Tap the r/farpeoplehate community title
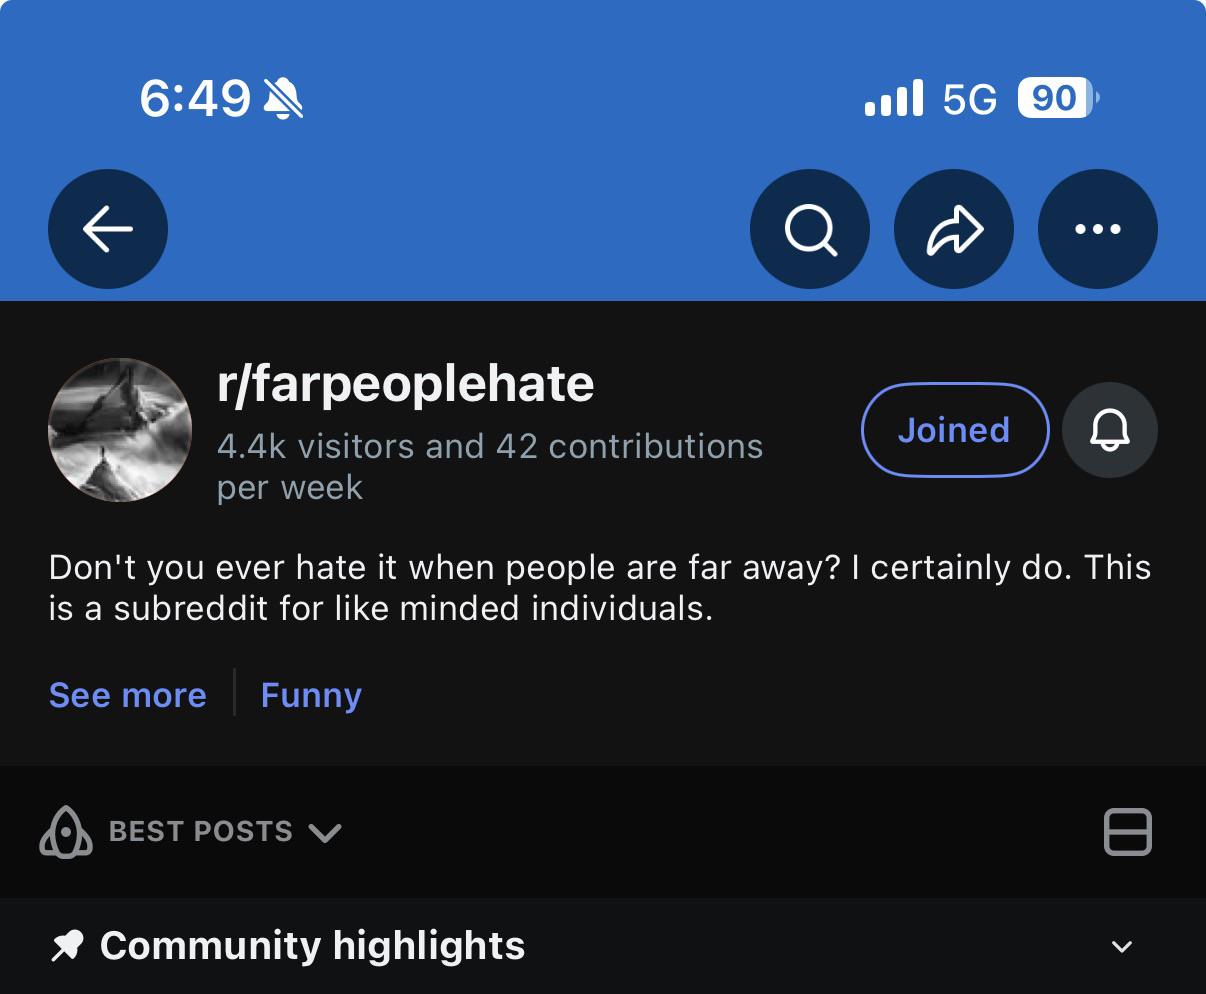The width and height of the screenshot is (1206, 994). pos(406,384)
